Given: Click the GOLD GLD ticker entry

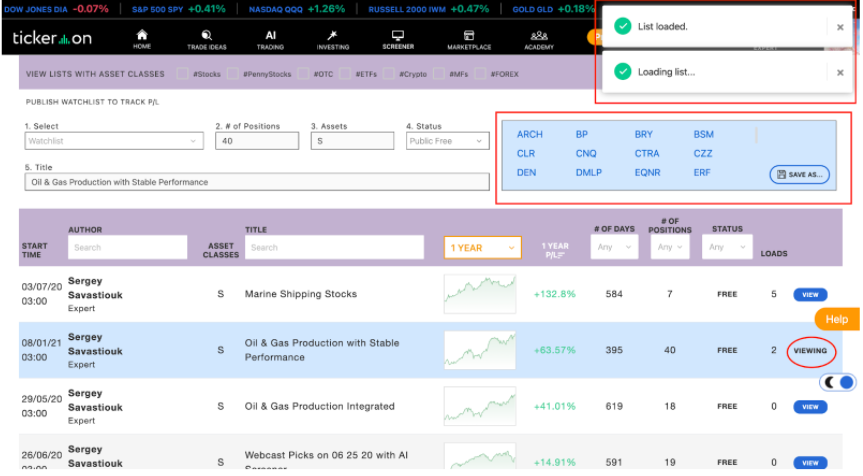Looking at the screenshot, I should point(553,9).
